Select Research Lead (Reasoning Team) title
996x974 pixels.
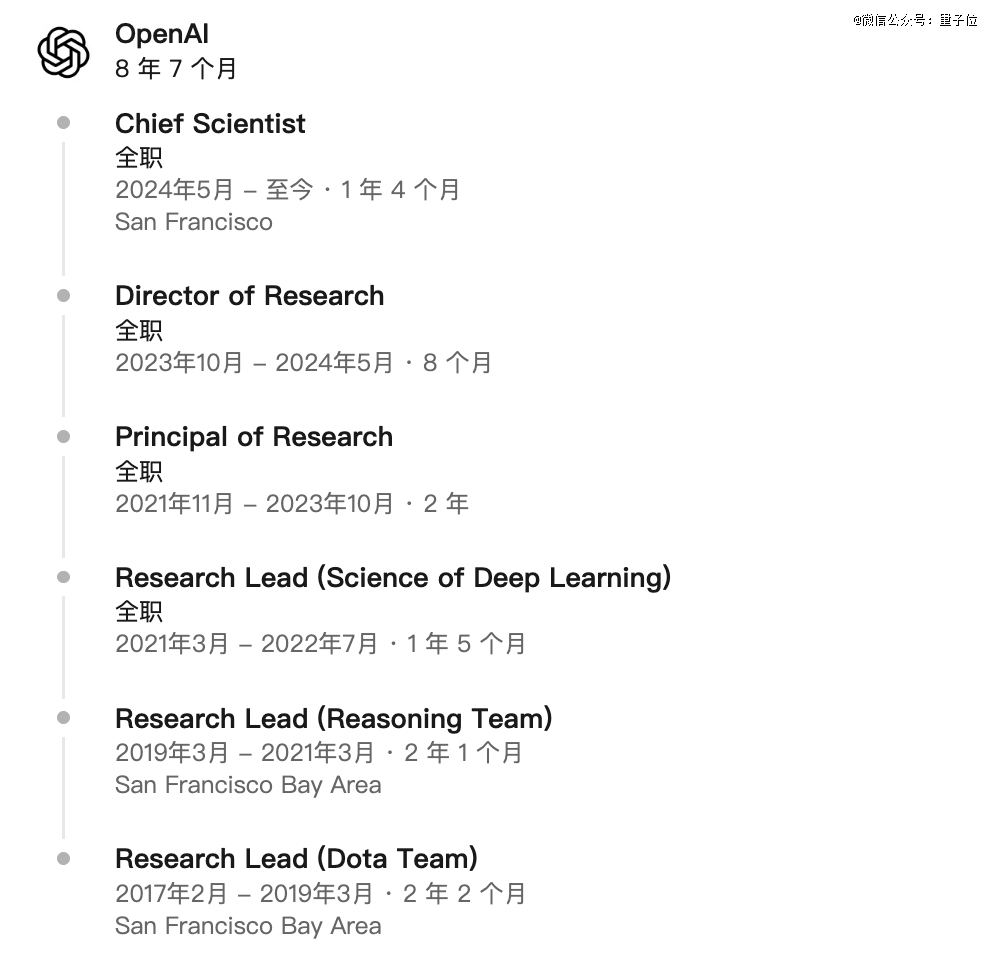[333, 719]
